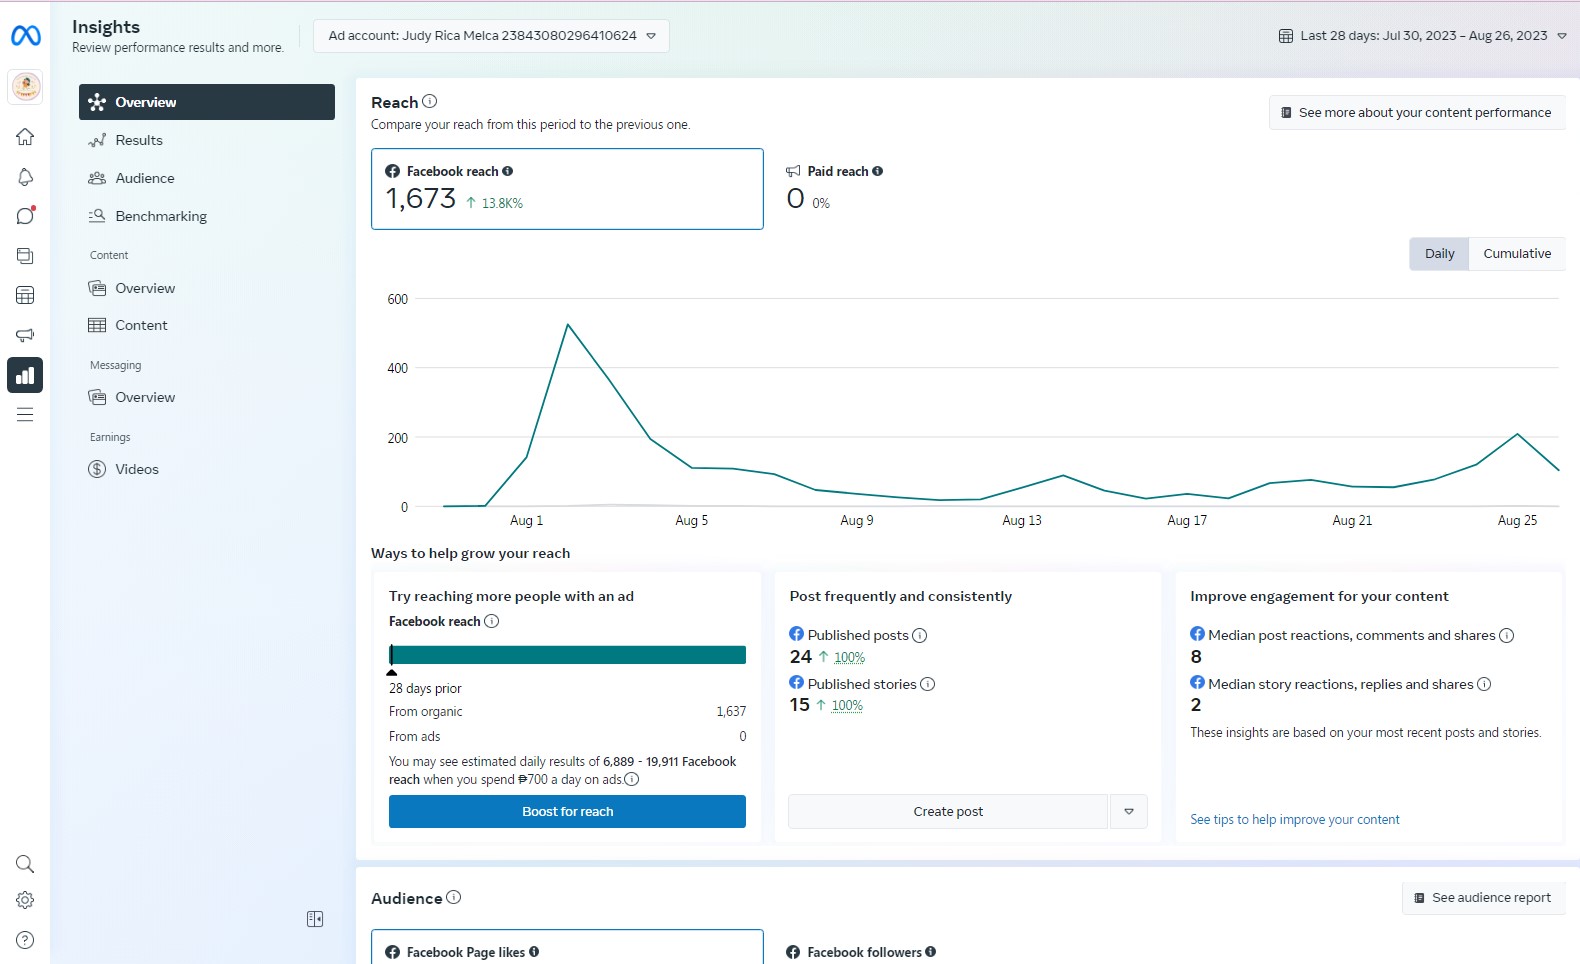Click Boost for reach button
Screen dimensions: 1580x964
click(567, 812)
